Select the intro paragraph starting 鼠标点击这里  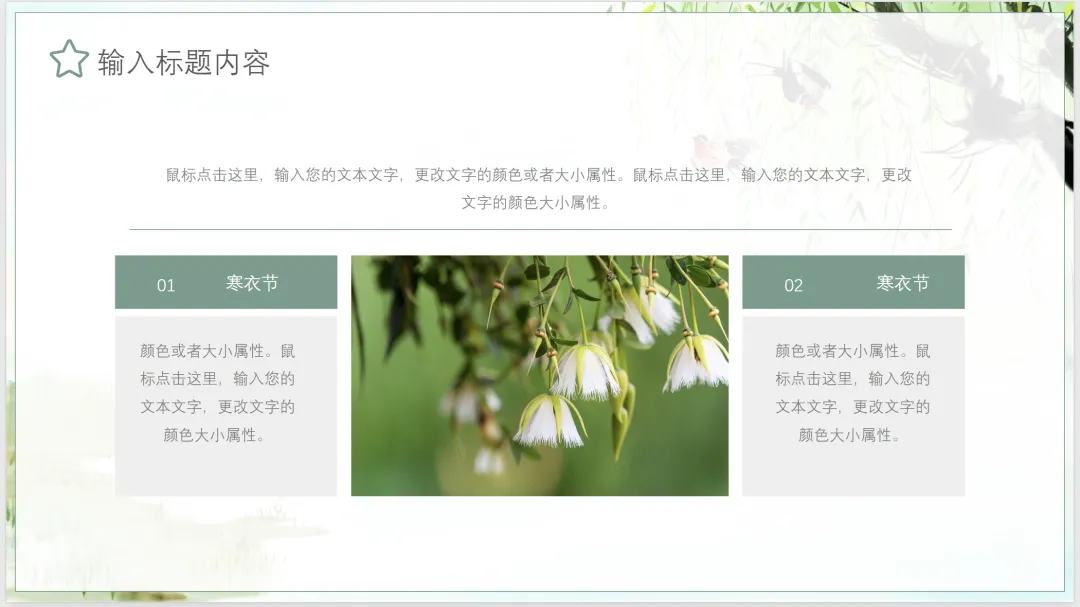point(539,189)
